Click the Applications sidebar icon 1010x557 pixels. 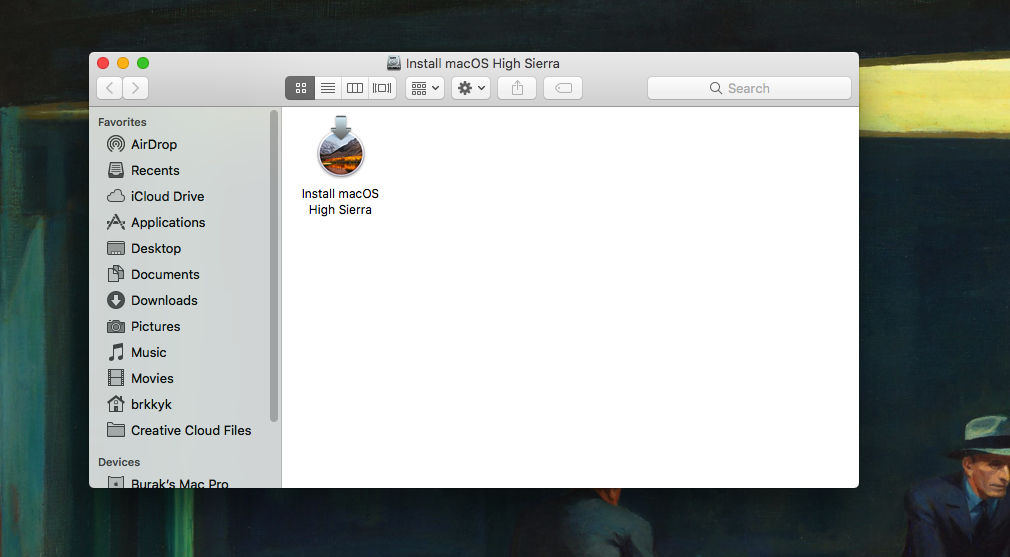(116, 222)
